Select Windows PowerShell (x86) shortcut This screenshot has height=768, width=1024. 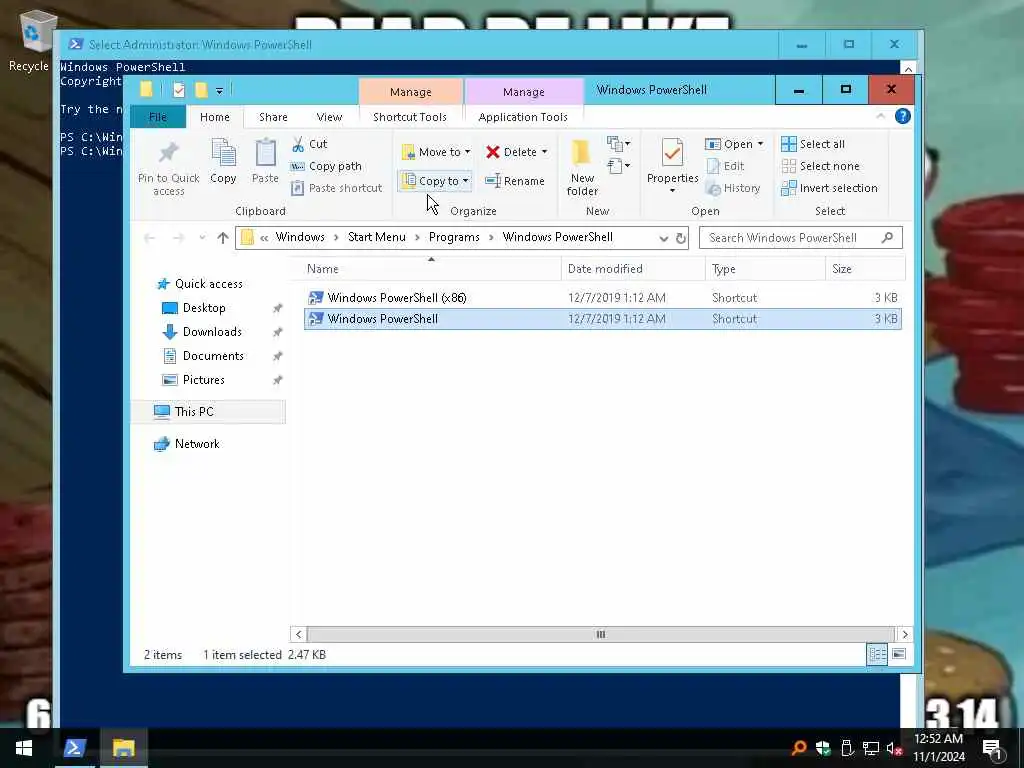(x=602, y=298)
